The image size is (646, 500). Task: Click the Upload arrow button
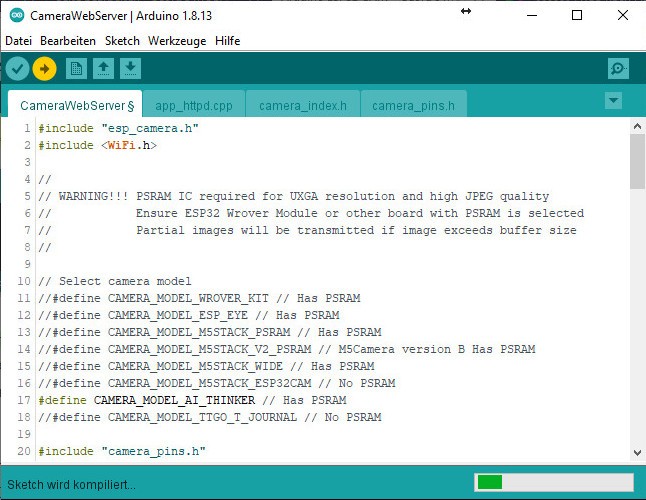(44, 68)
